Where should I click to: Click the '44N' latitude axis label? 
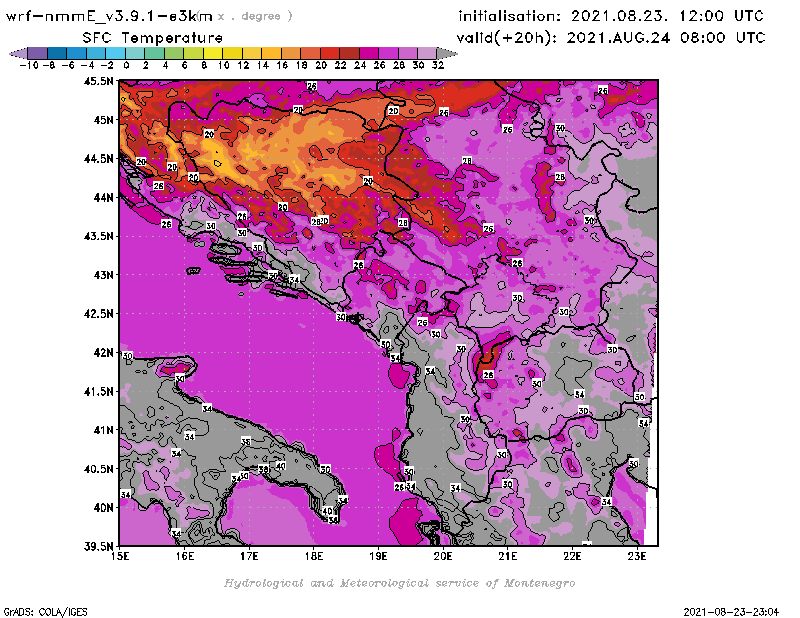(104, 197)
